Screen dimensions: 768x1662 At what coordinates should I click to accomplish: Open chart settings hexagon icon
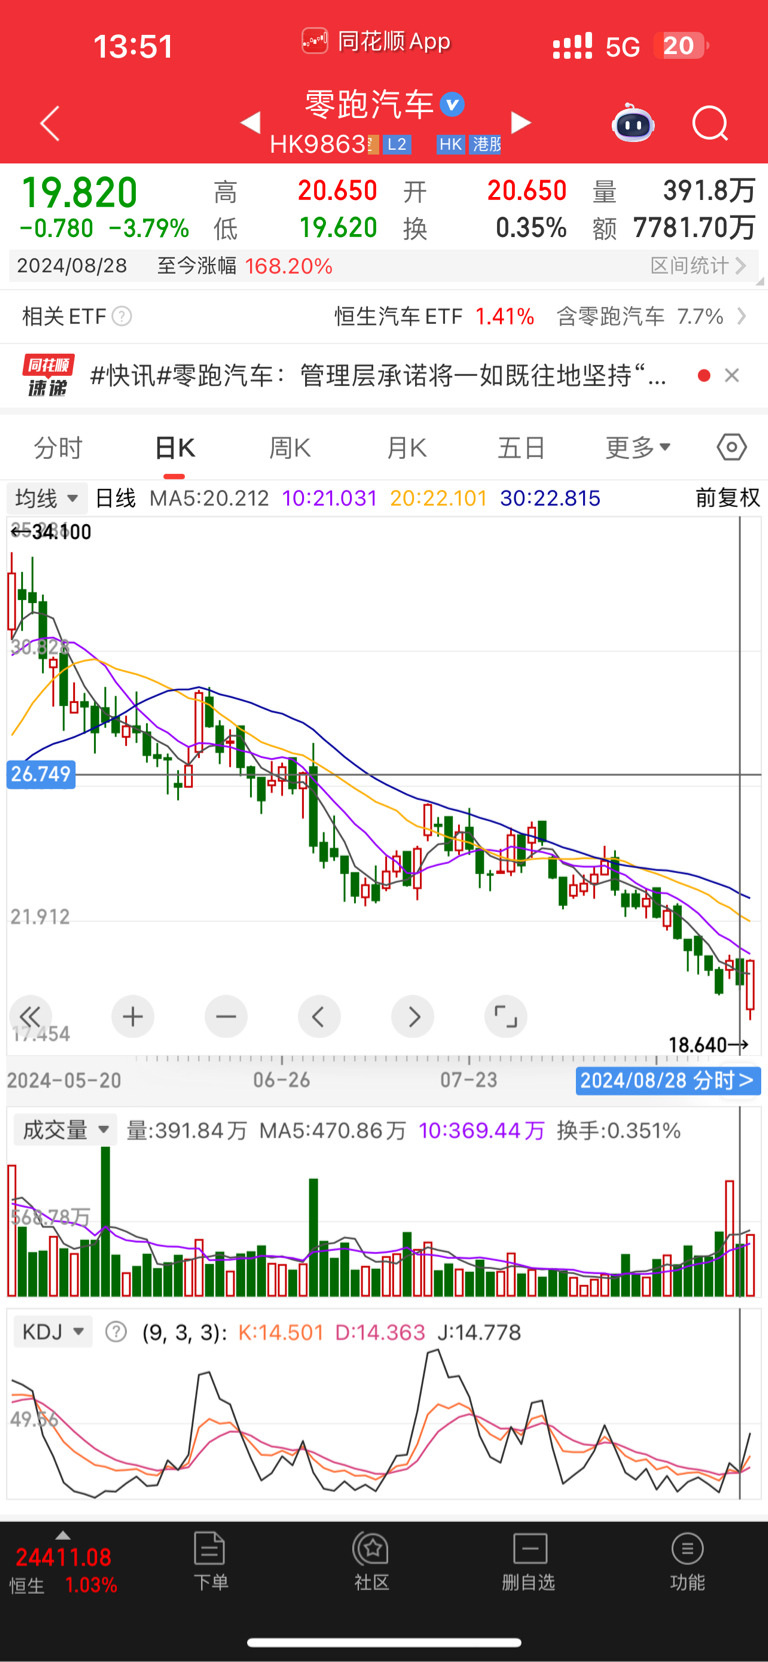[x=732, y=447]
